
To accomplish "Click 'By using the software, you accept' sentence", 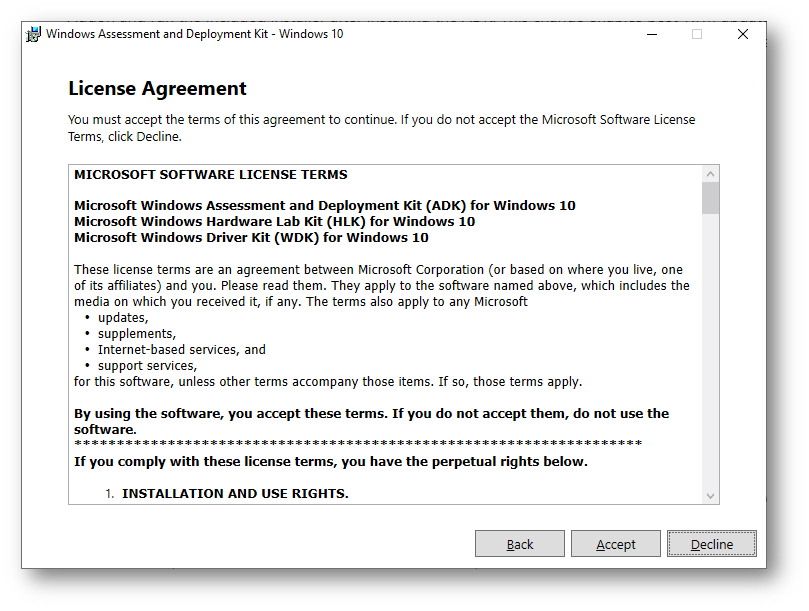I will [x=371, y=421].
